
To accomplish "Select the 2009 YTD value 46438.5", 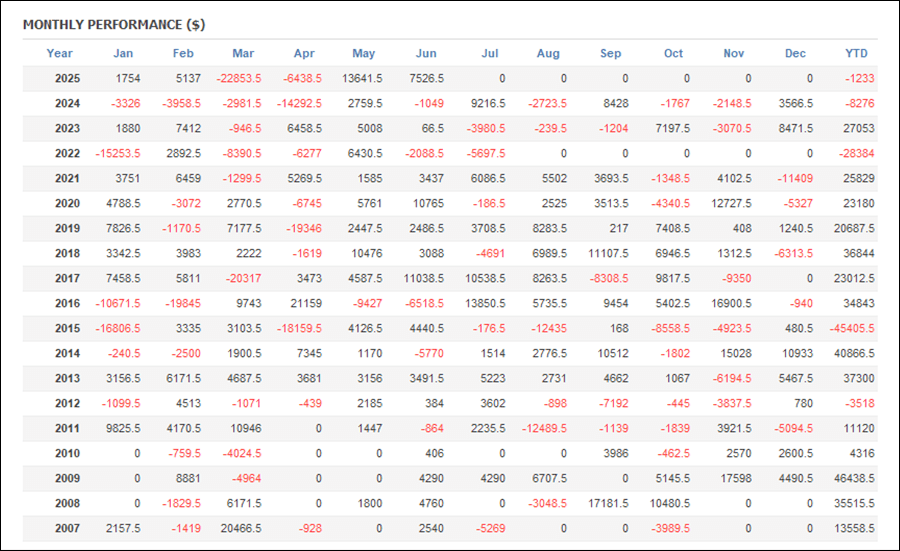I will click(x=854, y=478).
